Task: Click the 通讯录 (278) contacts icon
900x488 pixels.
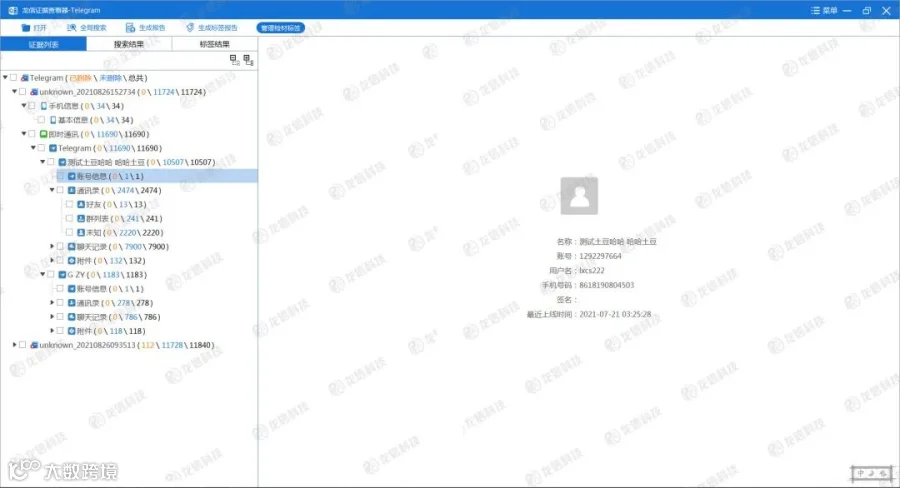Action: coord(72,303)
